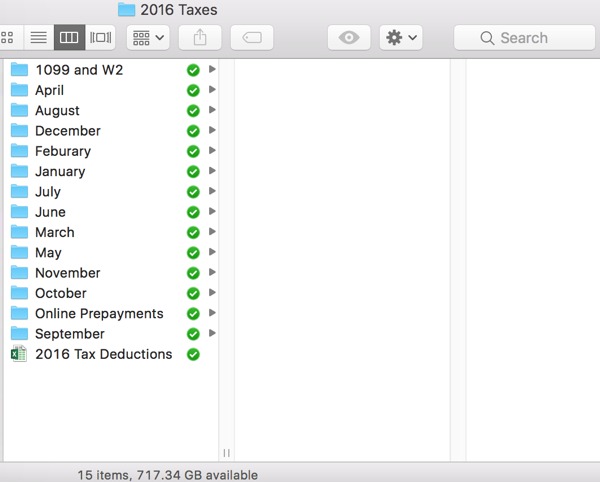Select the August folder icon
Screen dimensions: 600x482
pos(19,110)
